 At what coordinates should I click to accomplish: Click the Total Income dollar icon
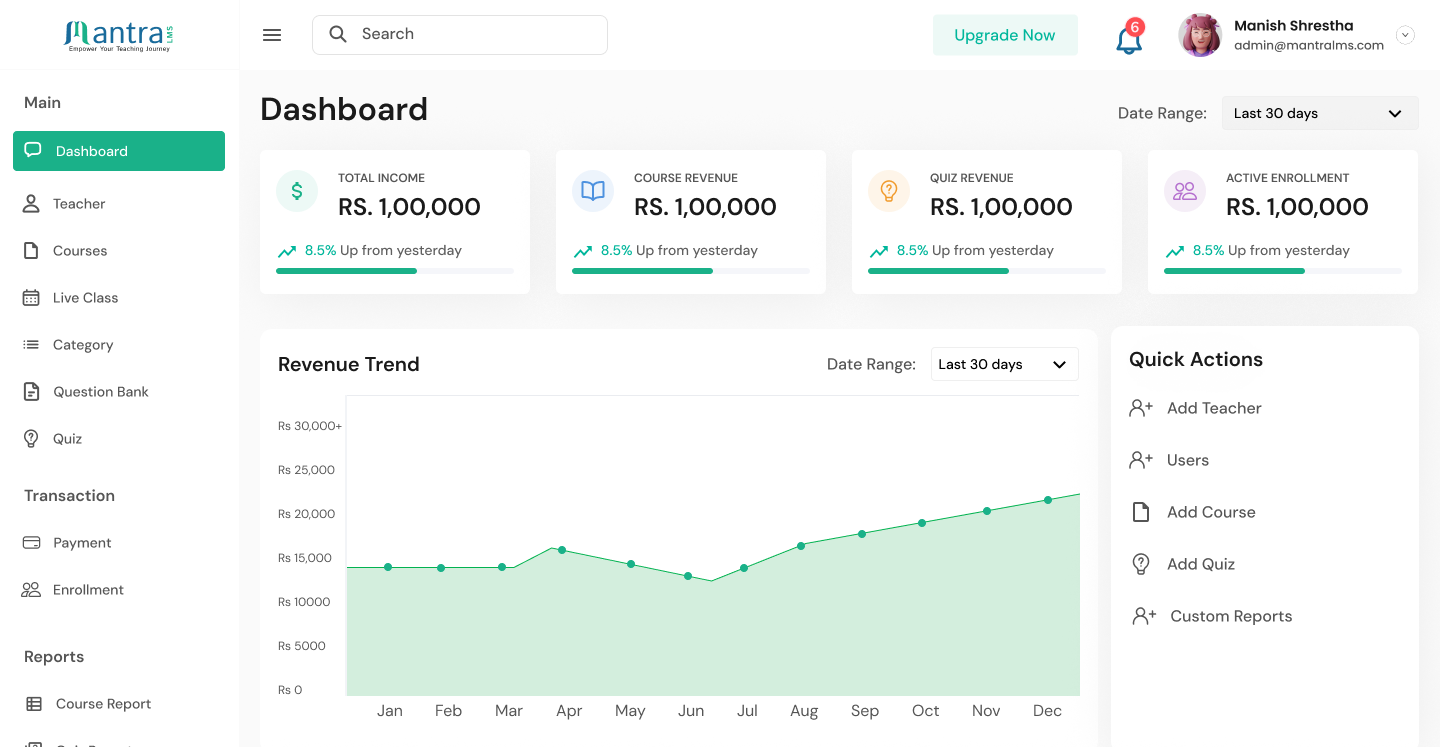pyautogui.click(x=297, y=191)
